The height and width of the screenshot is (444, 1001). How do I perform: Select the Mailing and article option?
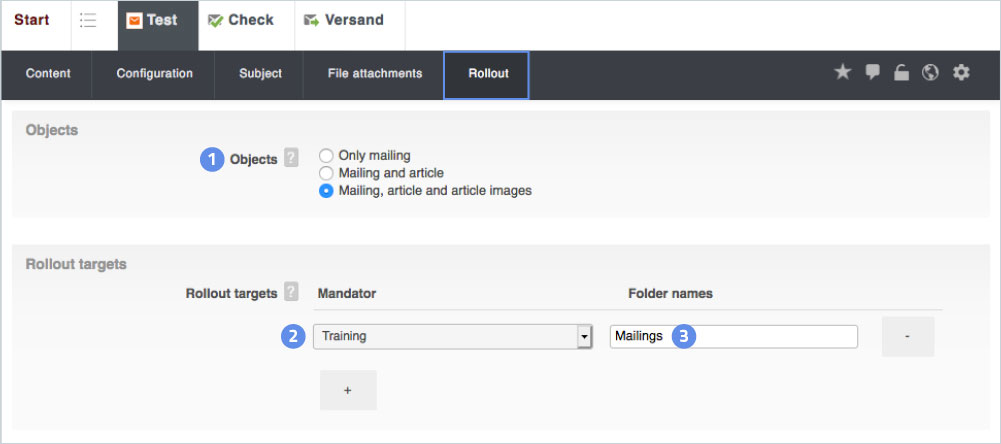tap(326, 173)
